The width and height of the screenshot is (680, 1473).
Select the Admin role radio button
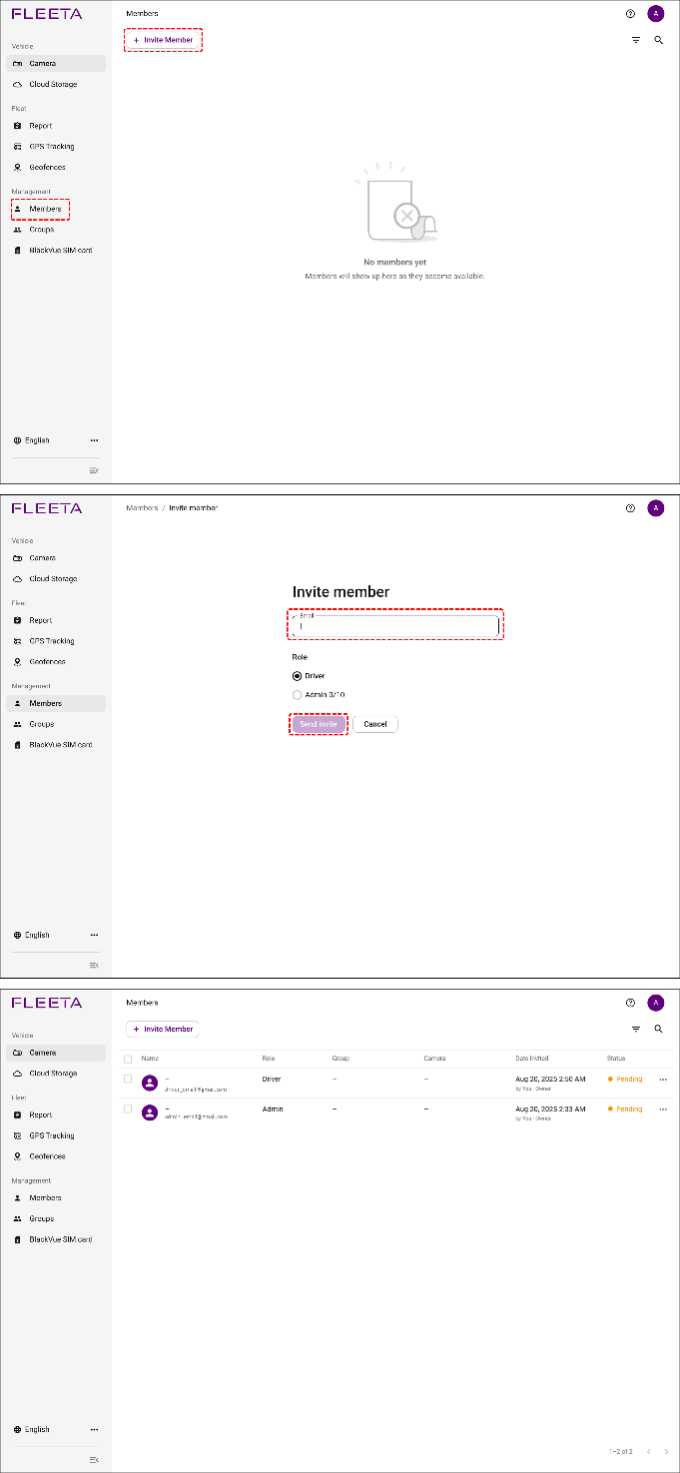pyautogui.click(x=297, y=694)
